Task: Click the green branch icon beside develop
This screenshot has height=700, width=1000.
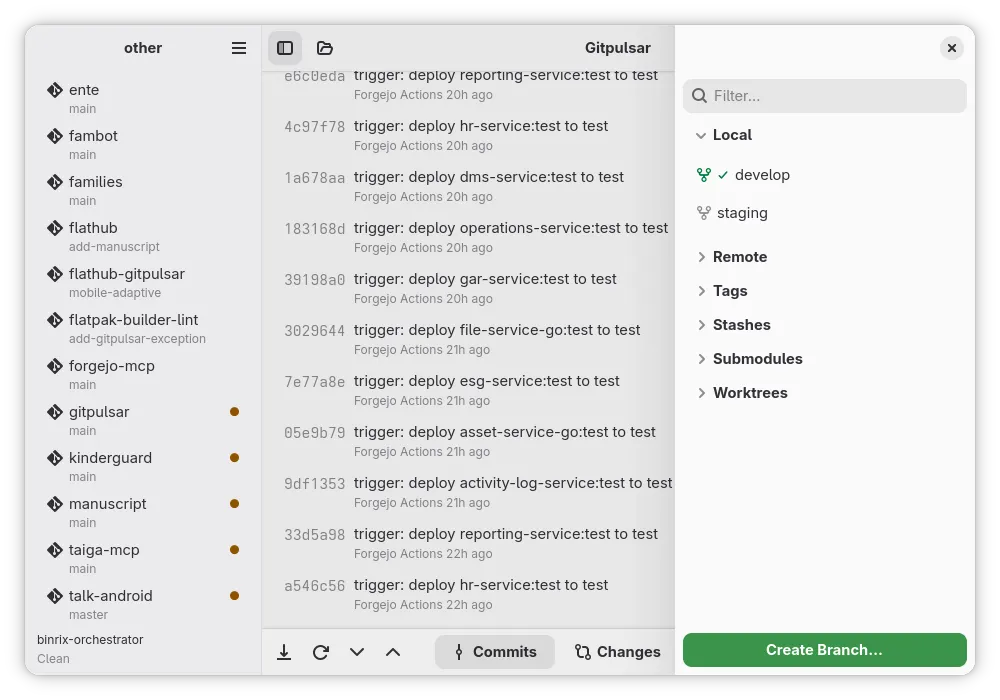Action: pyautogui.click(x=704, y=175)
